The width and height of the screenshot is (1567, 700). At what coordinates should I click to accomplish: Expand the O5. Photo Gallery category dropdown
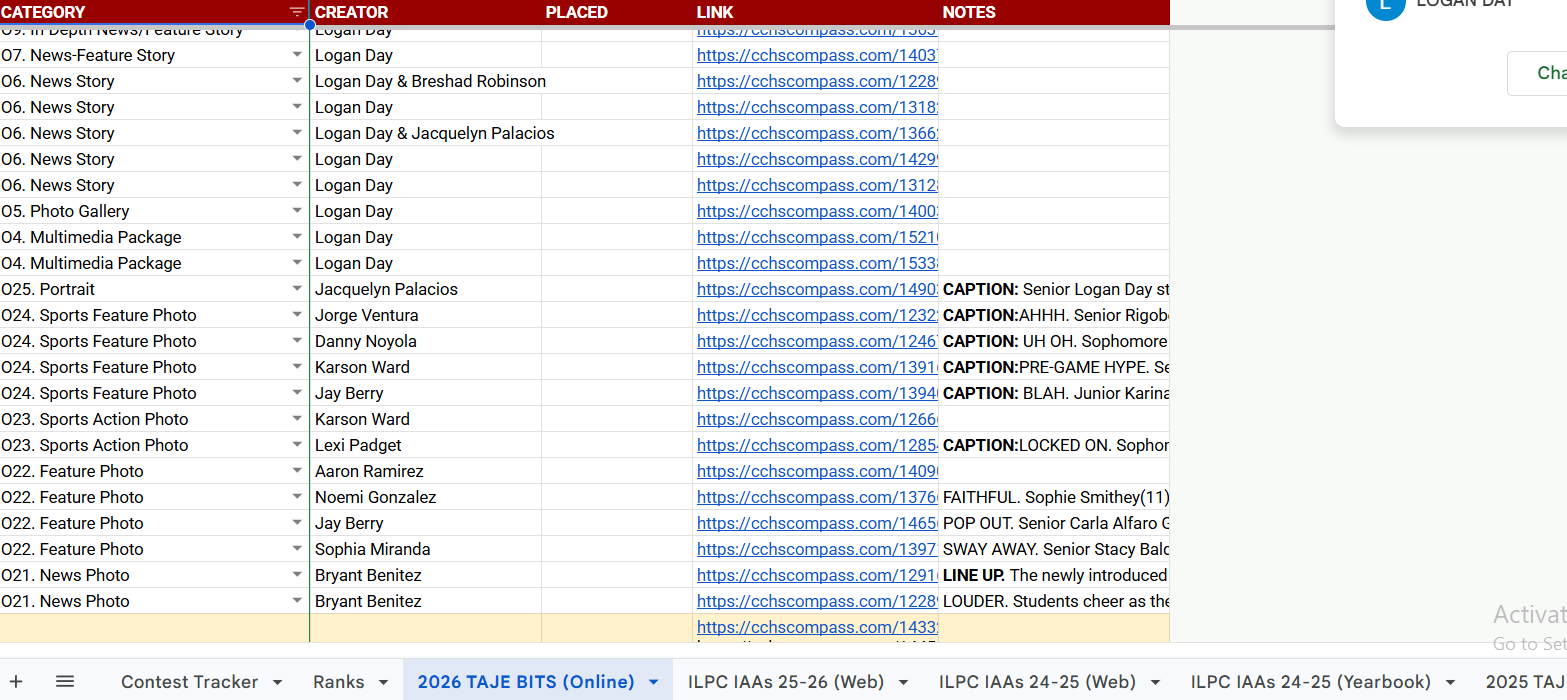point(297,211)
